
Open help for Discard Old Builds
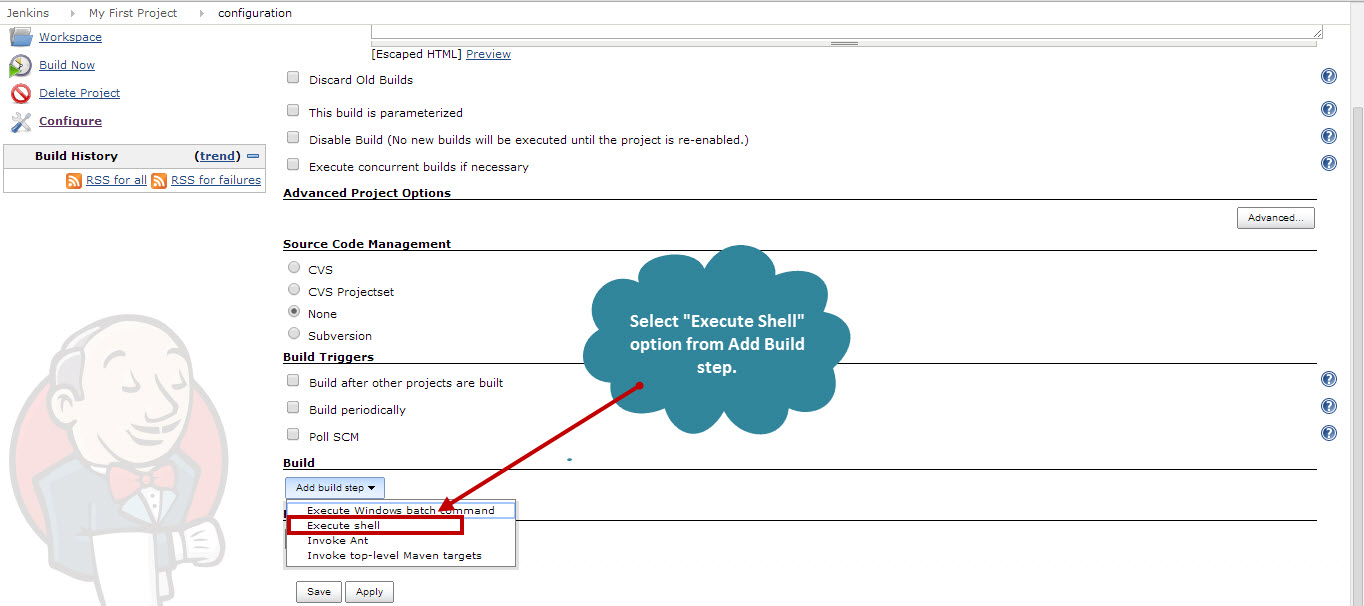(x=1329, y=76)
